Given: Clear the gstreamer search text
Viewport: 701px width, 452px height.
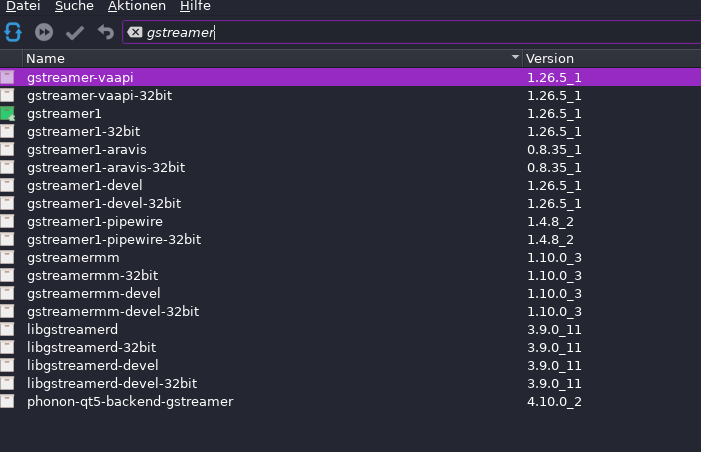Looking at the screenshot, I should 135,32.
